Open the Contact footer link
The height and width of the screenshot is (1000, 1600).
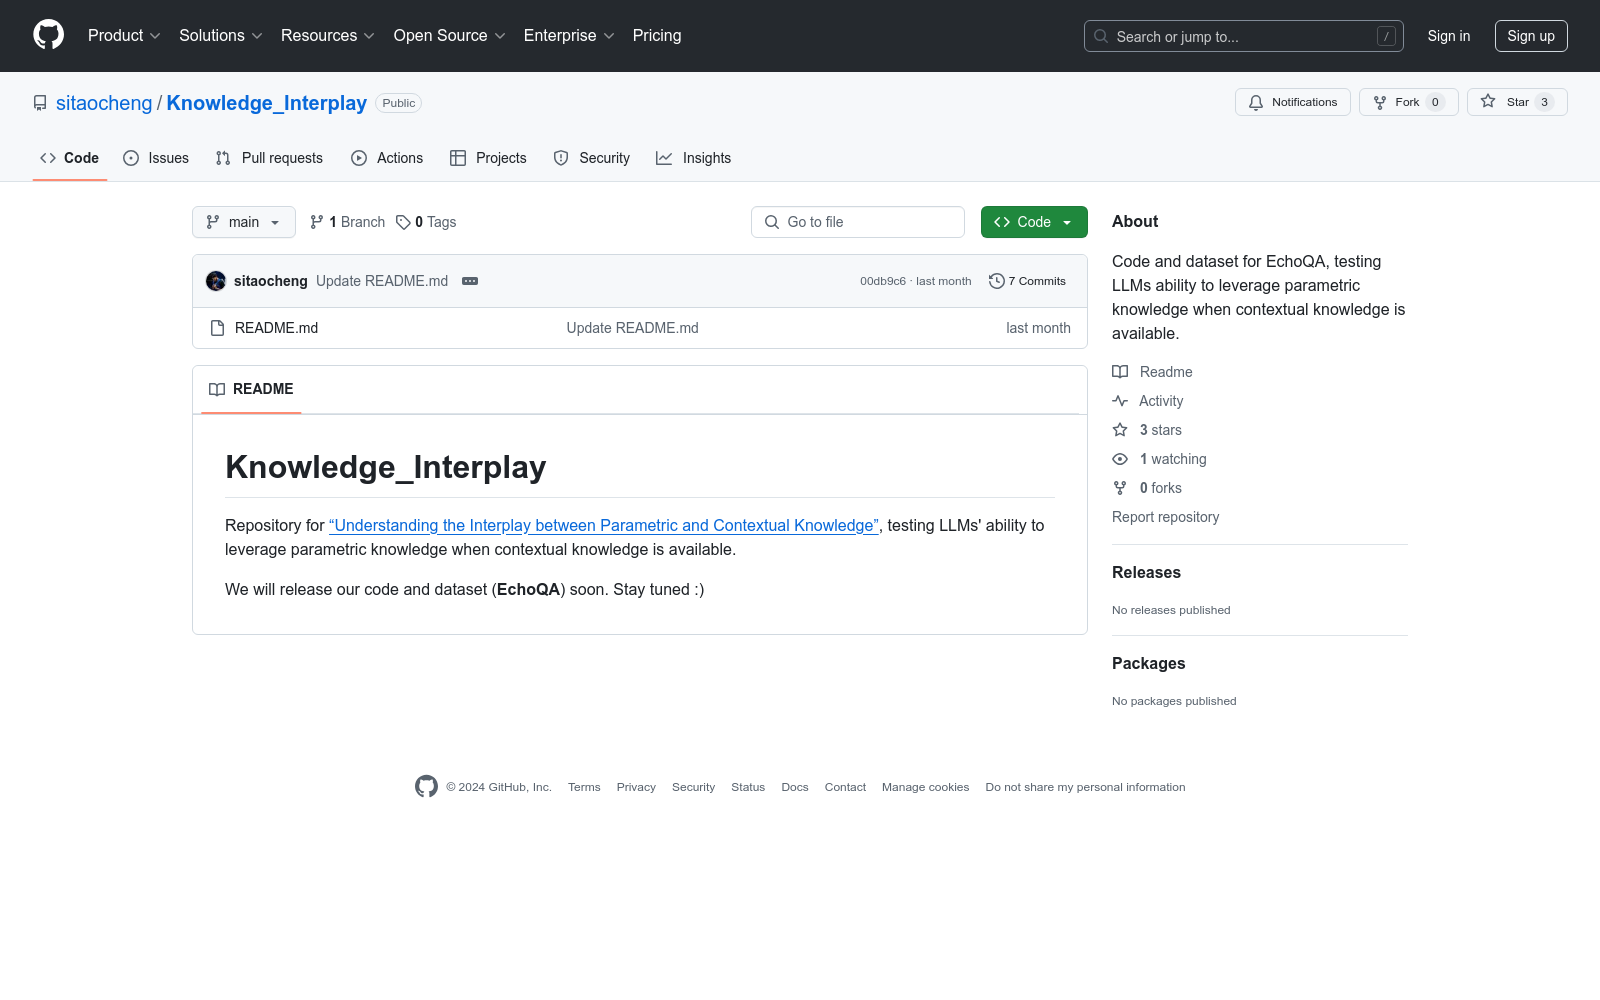coord(845,787)
